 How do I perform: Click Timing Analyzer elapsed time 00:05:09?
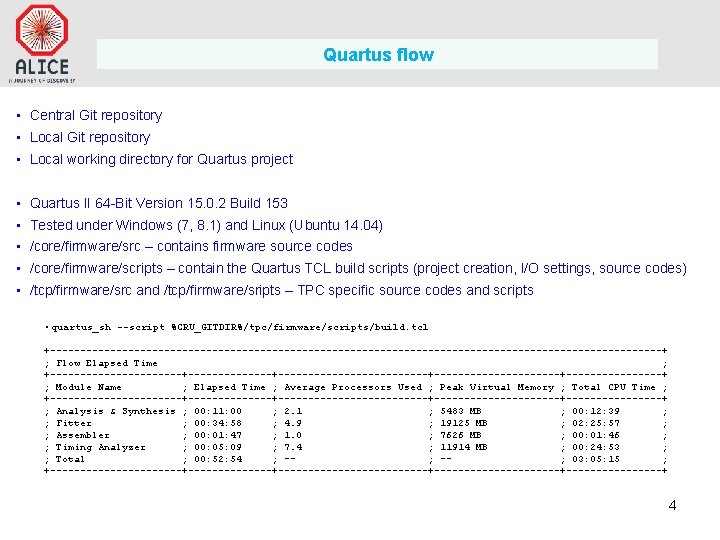point(218,447)
